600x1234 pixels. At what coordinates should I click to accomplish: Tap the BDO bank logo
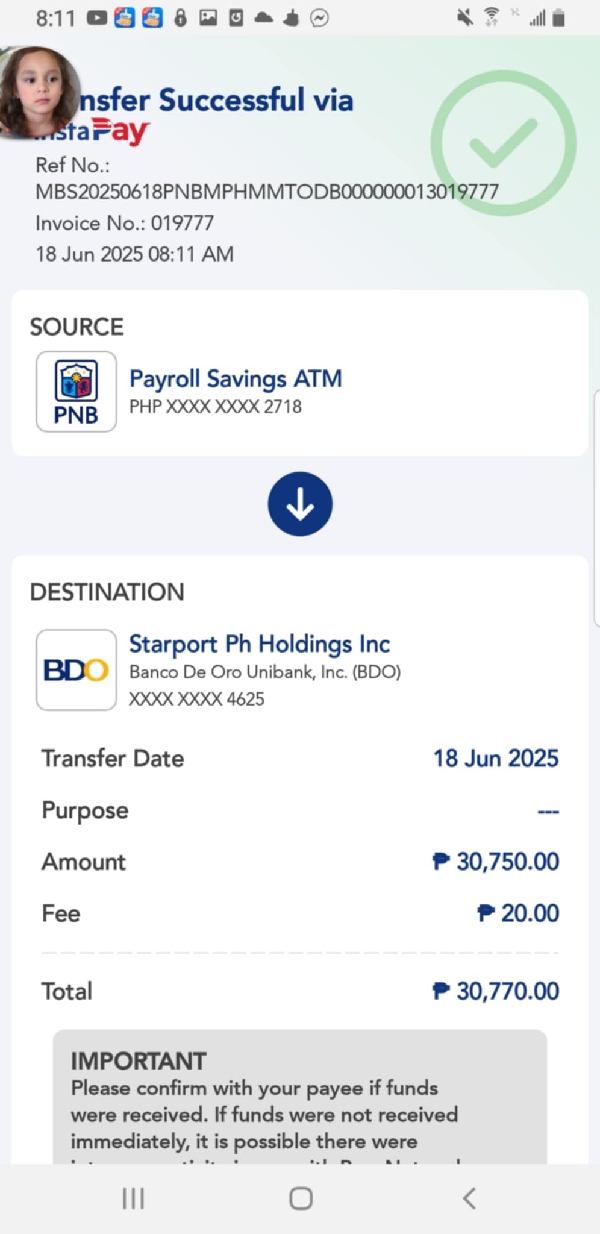click(x=76, y=670)
